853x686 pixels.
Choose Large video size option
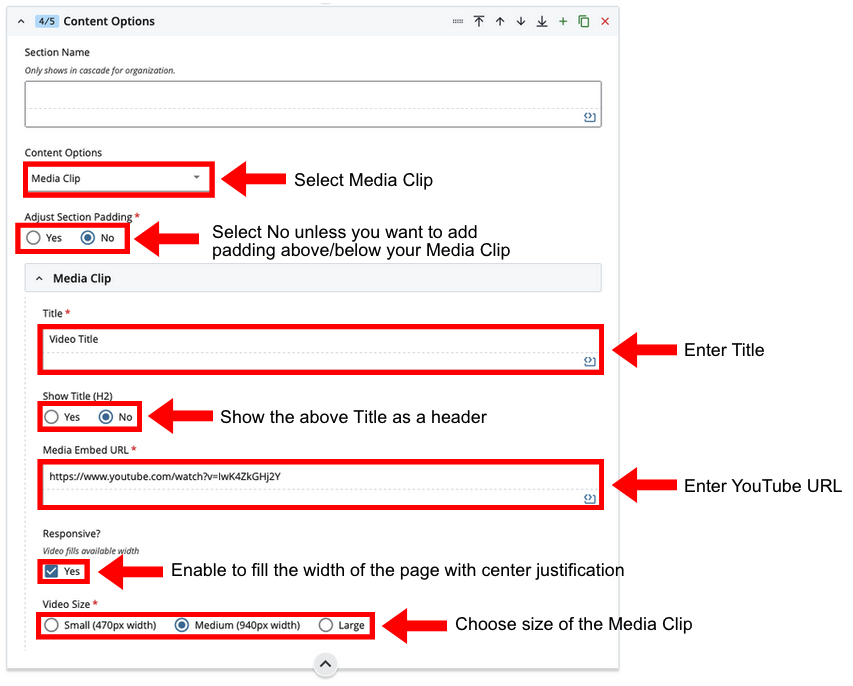pos(326,625)
